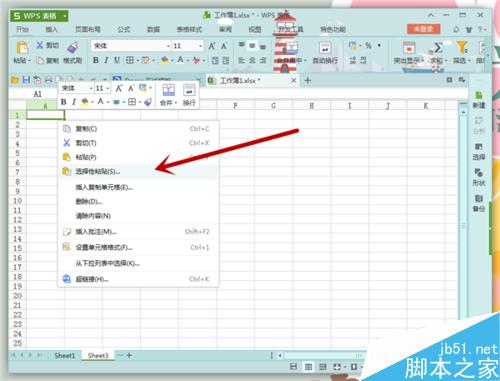The image size is (500, 381).
Task: Choose 超链接(H) from the context menu
Action: (138, 279)
